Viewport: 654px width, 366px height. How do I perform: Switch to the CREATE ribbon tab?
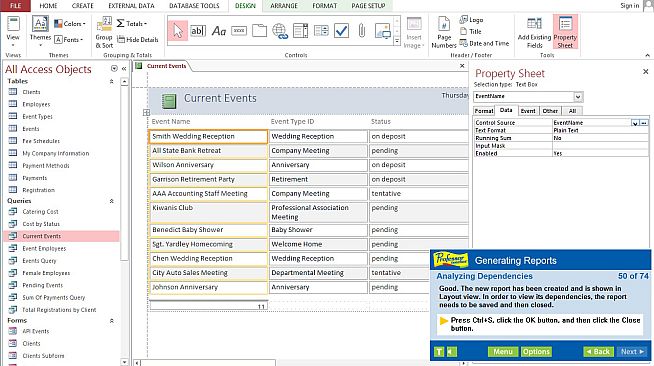point(83,6)
